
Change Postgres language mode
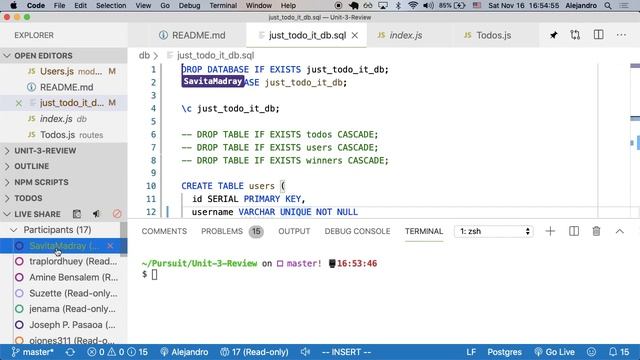(x=504, y=352)
